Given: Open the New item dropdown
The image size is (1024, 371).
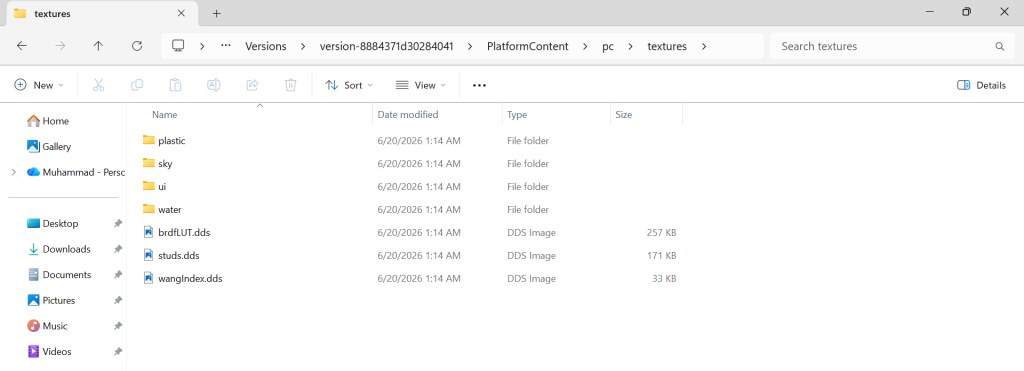Looking at the screenshot, I should [39, 85].
